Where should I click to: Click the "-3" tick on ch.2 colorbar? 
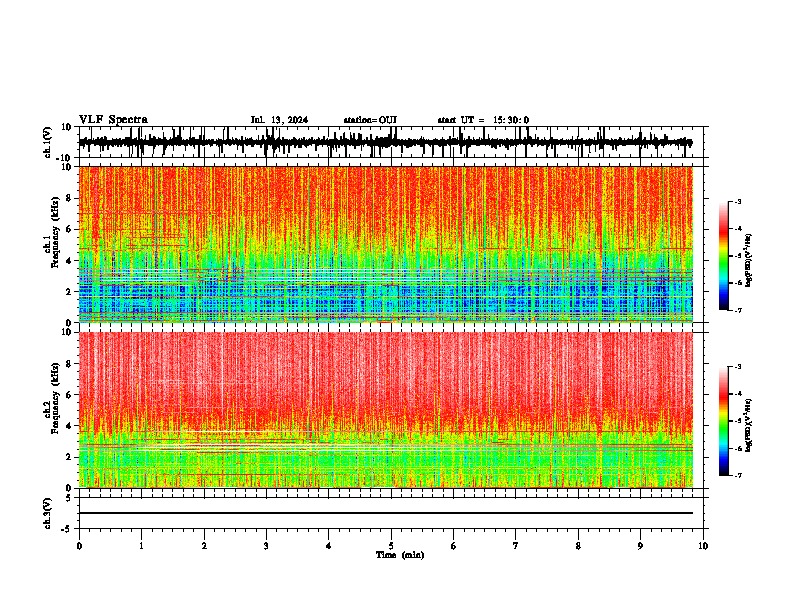click(737, 367)
